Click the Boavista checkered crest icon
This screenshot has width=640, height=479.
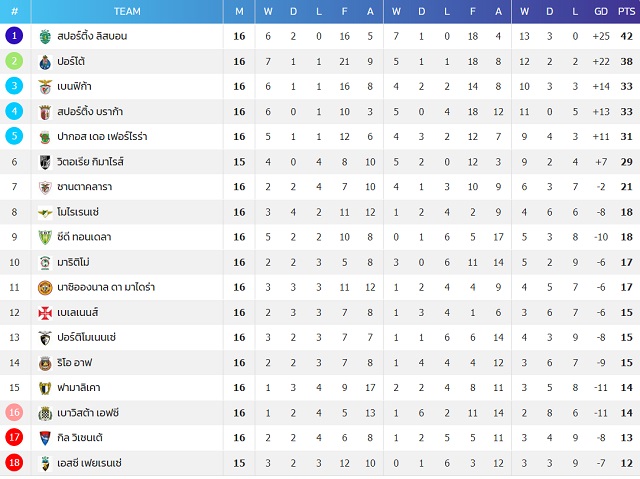coord(45,413)
